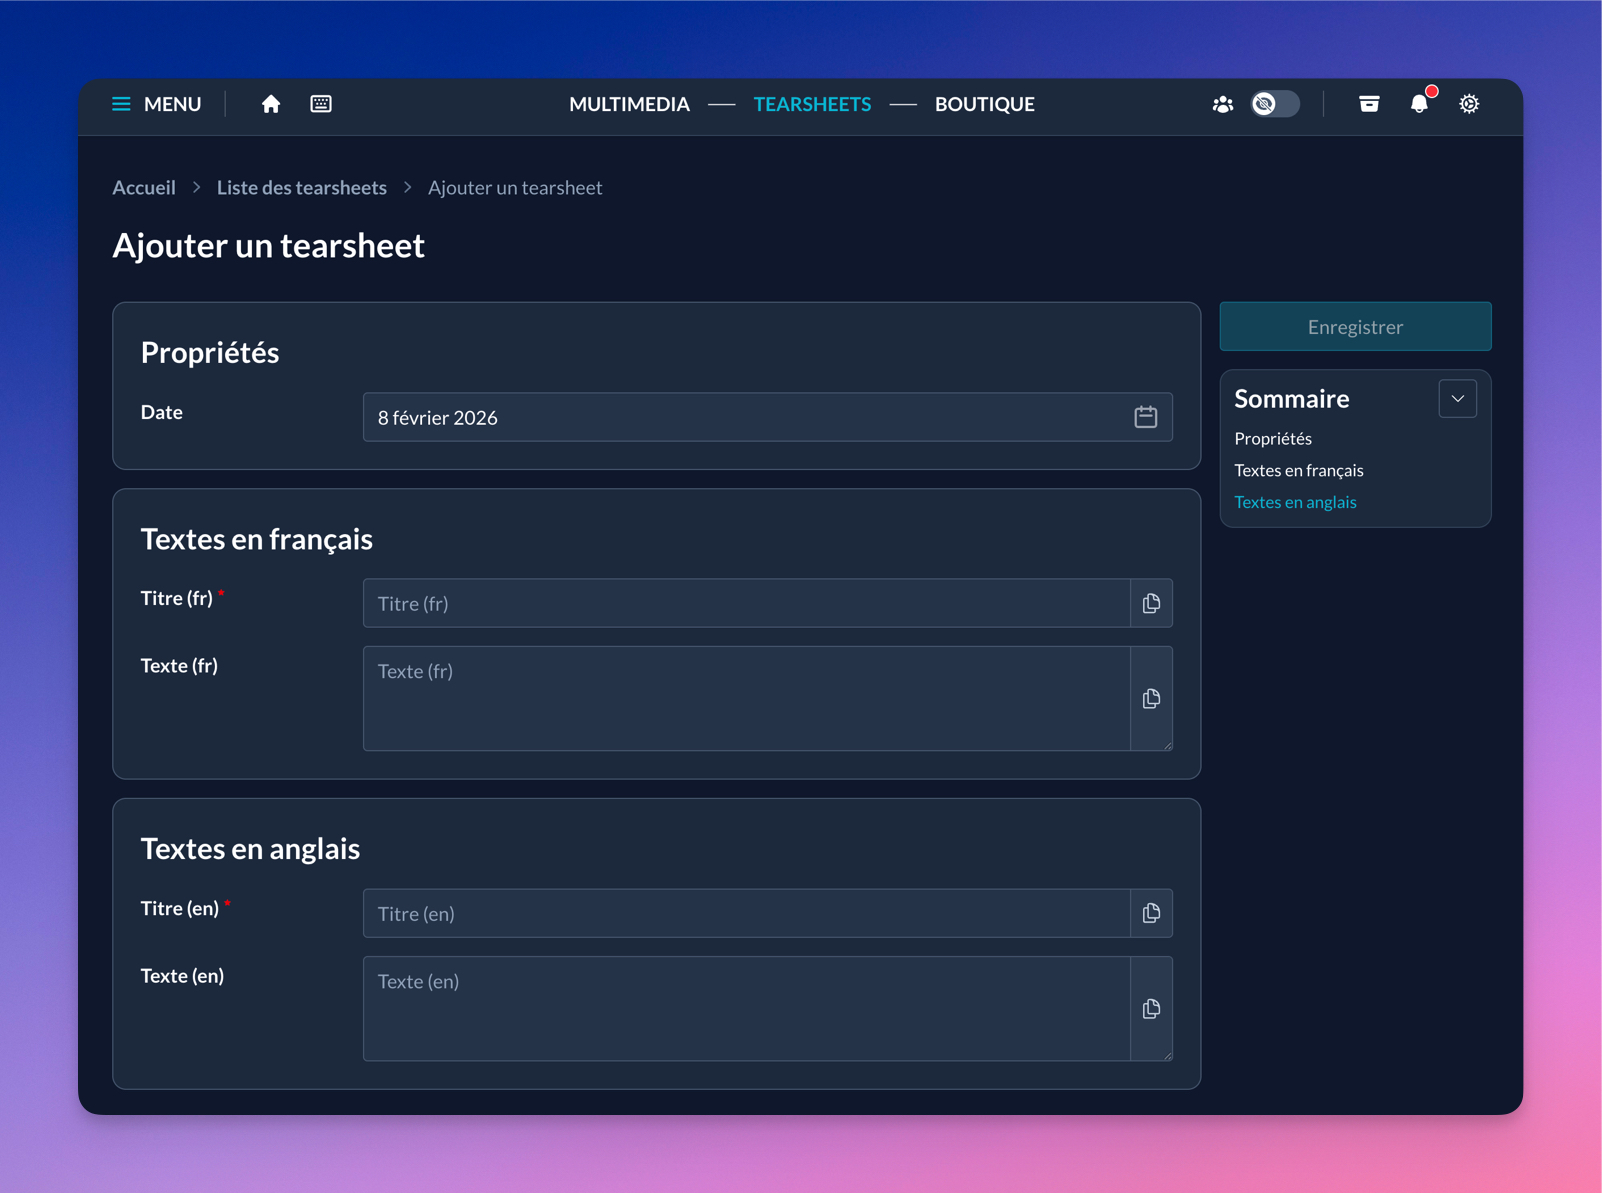The image size is (1602, 1193).
Task: Open the hamburger MENU icon
Action: point(121,104)
